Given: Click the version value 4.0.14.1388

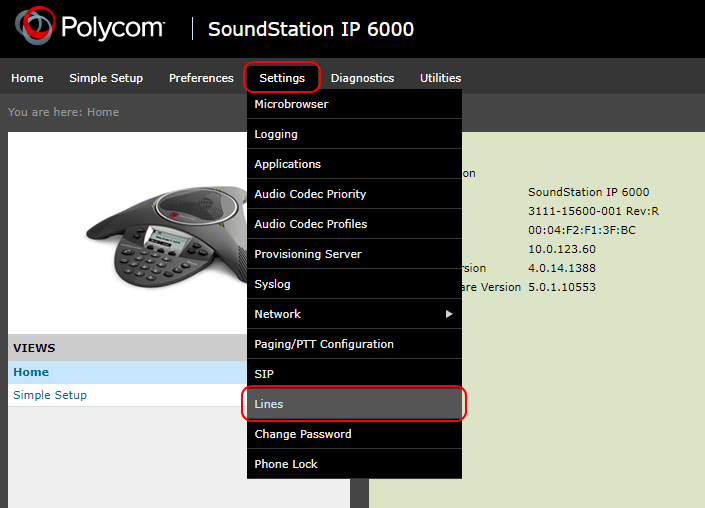Looking at the screenshot, I should tap(562, 268).
